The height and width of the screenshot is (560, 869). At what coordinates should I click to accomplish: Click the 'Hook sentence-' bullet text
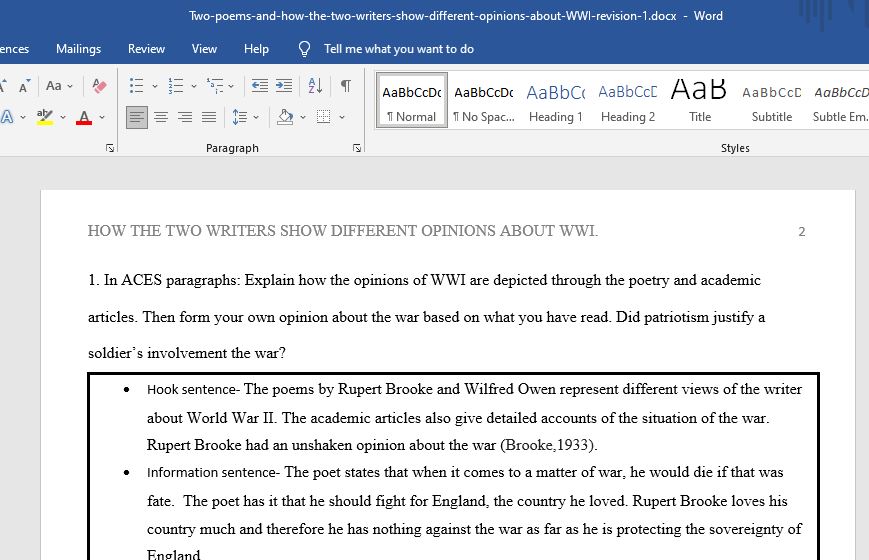click(x=193, y=389)
